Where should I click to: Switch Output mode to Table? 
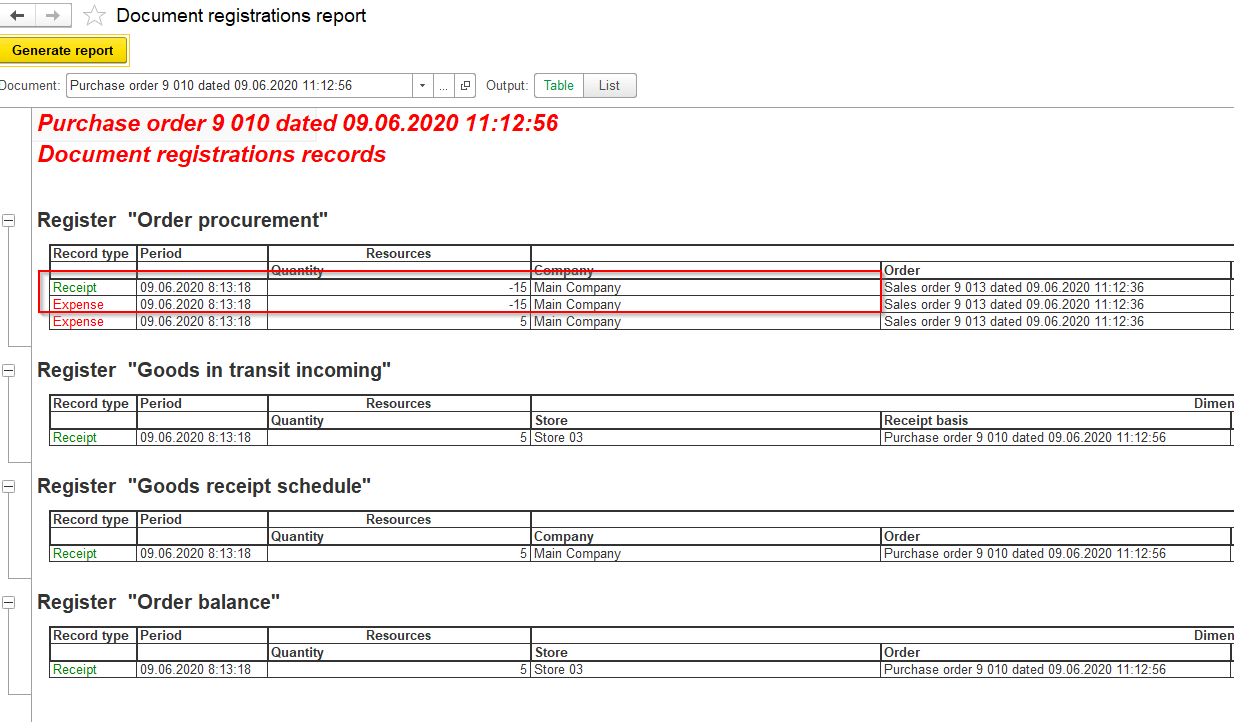tap(558, 85)
